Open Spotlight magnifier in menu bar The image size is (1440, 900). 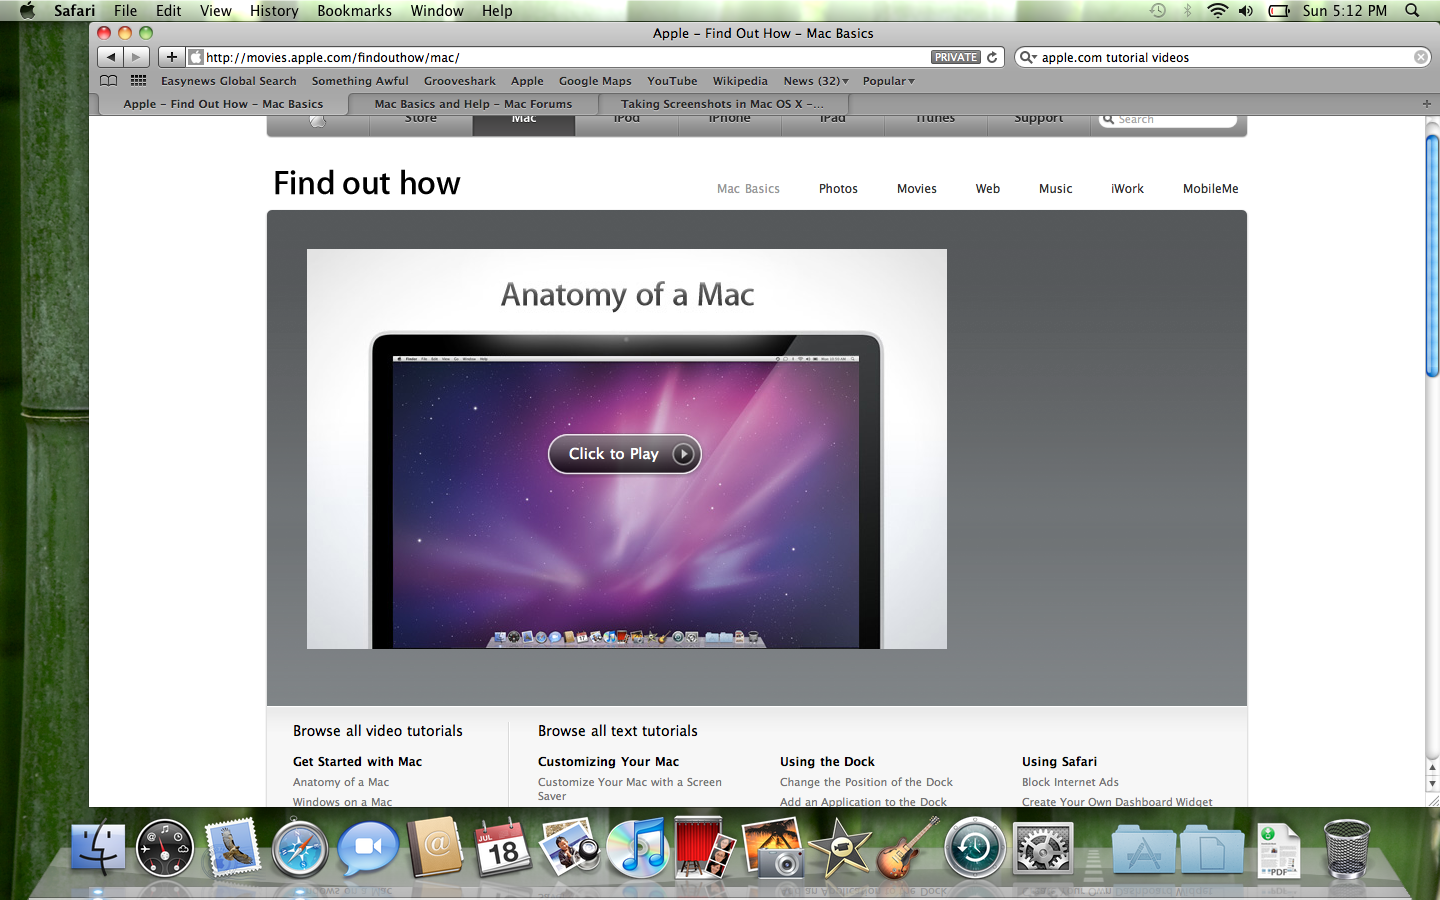click(x=1412, y=11)
